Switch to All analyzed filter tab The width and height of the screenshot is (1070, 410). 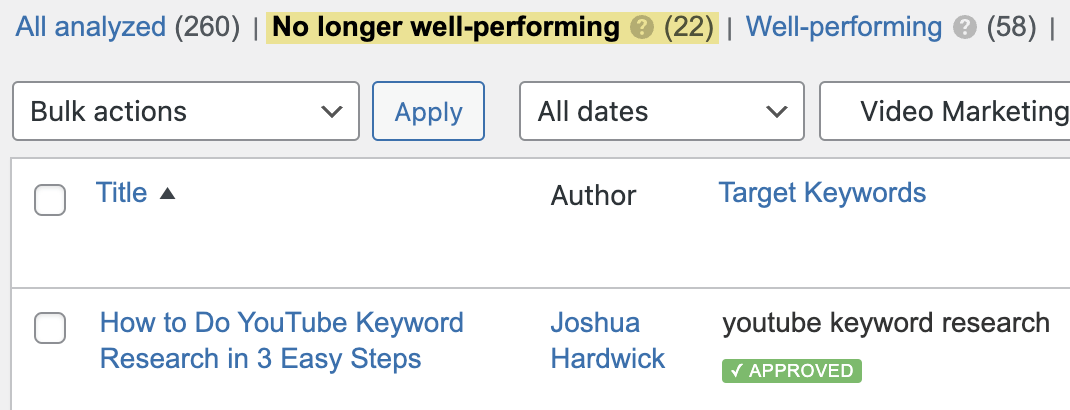(x=91, y=28)
